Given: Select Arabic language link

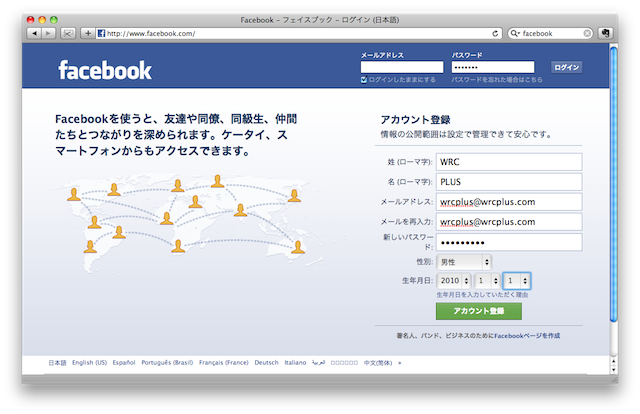Looking at the screenshot, I should pos(318,363).
